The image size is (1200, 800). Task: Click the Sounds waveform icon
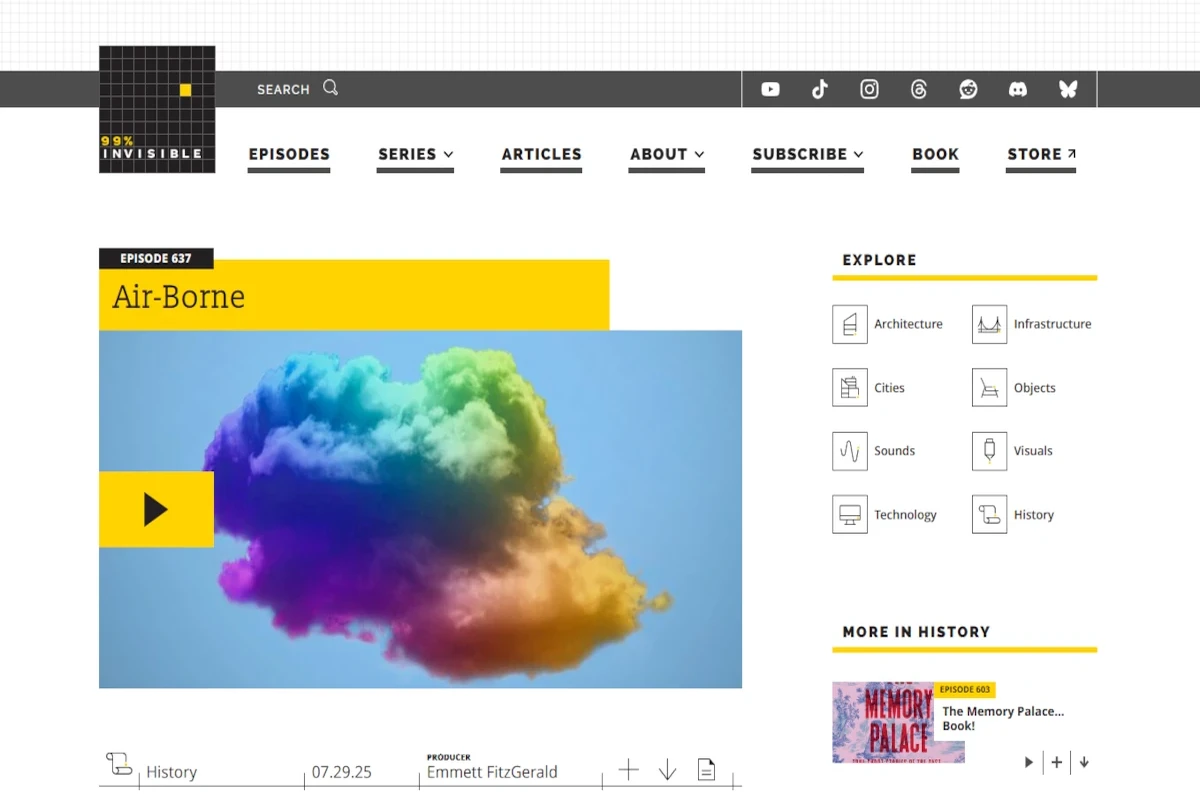[849, 451]
